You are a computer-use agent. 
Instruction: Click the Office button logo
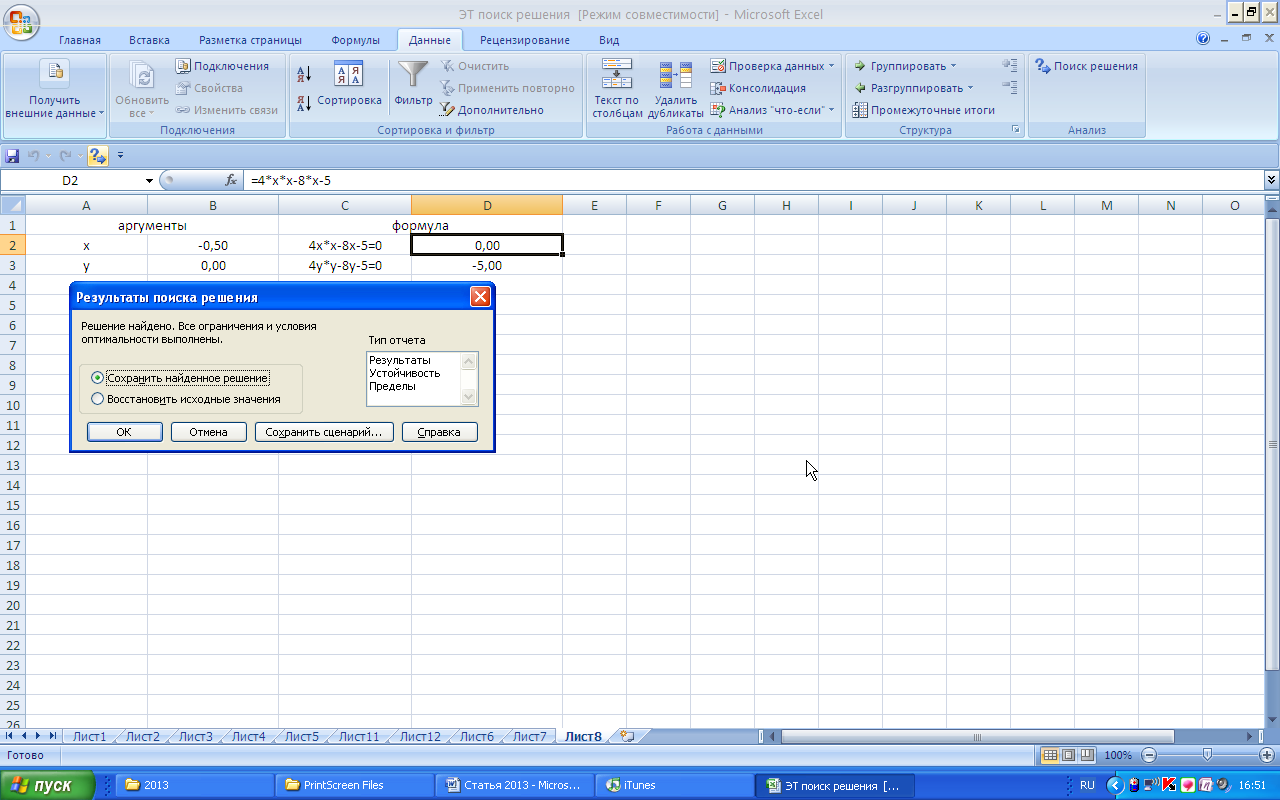click(x=21, y=18)
